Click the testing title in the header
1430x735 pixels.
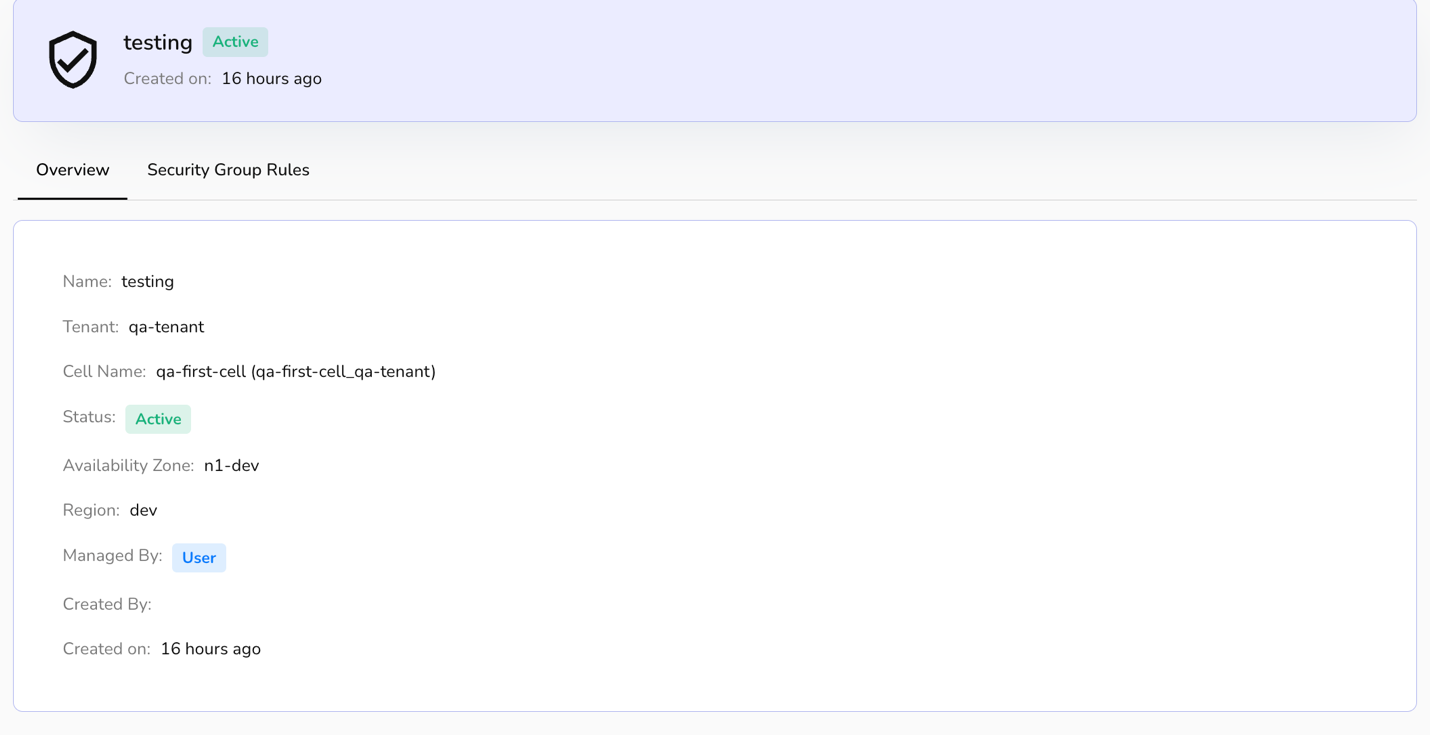pyautogui.click(x=158, y=43)
